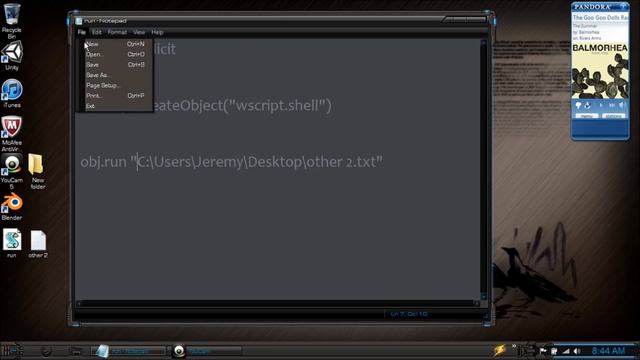Viewport: 640px width, 360px height.
Task: Choose Save from the File menu
Action: coord(115,64)
